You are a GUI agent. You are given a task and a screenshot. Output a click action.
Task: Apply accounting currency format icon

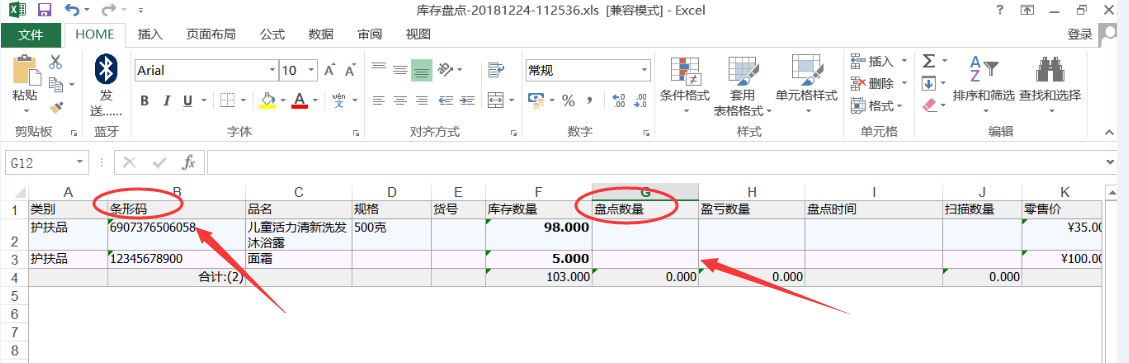[536, 99]
